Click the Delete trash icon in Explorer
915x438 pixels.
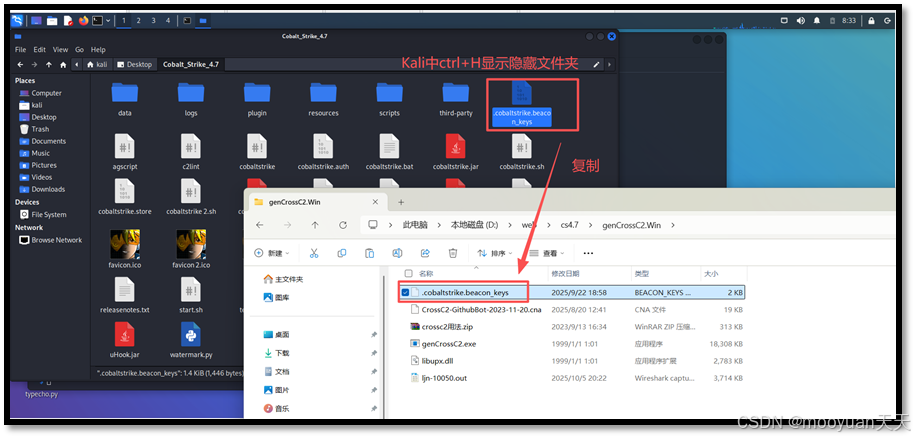[453, 253]
